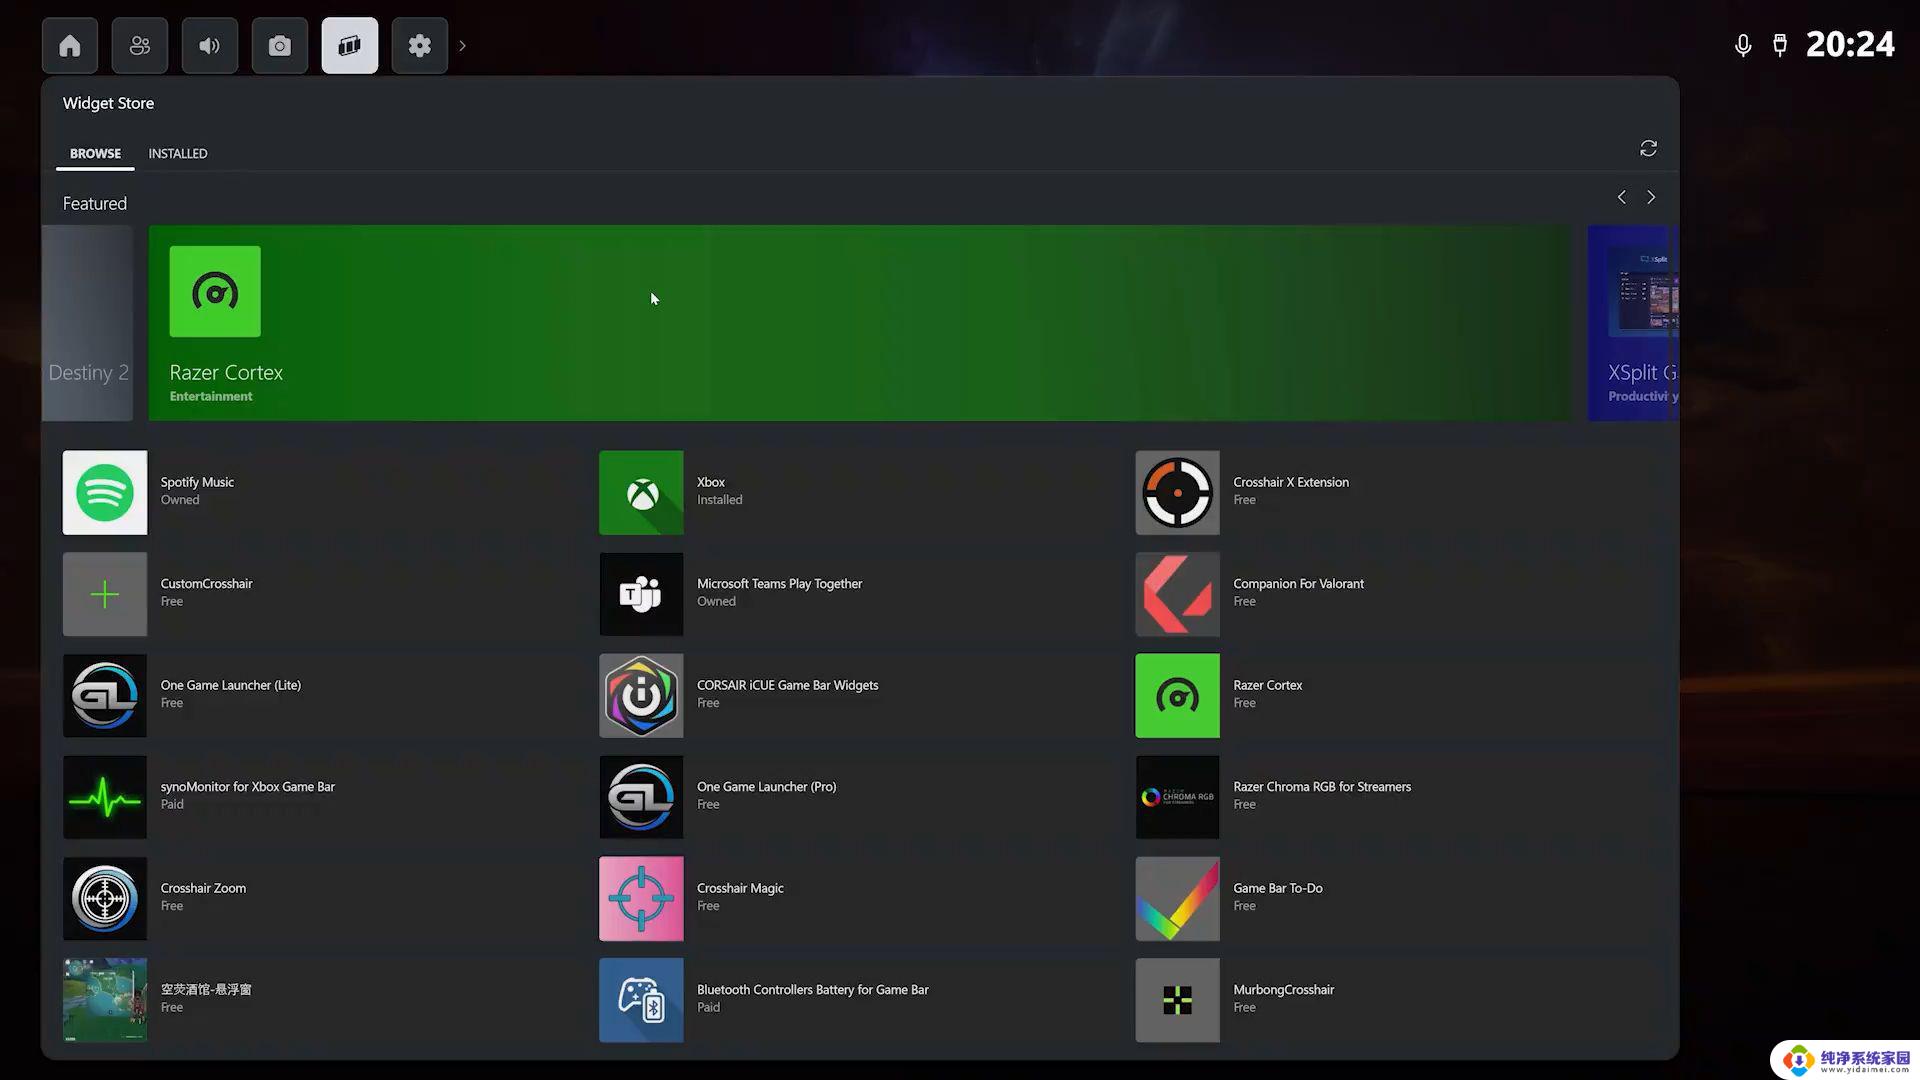Click Game Bar To-Do title text
The height and width of the screenshot is (1080, 1920).
pos(1277,888)
